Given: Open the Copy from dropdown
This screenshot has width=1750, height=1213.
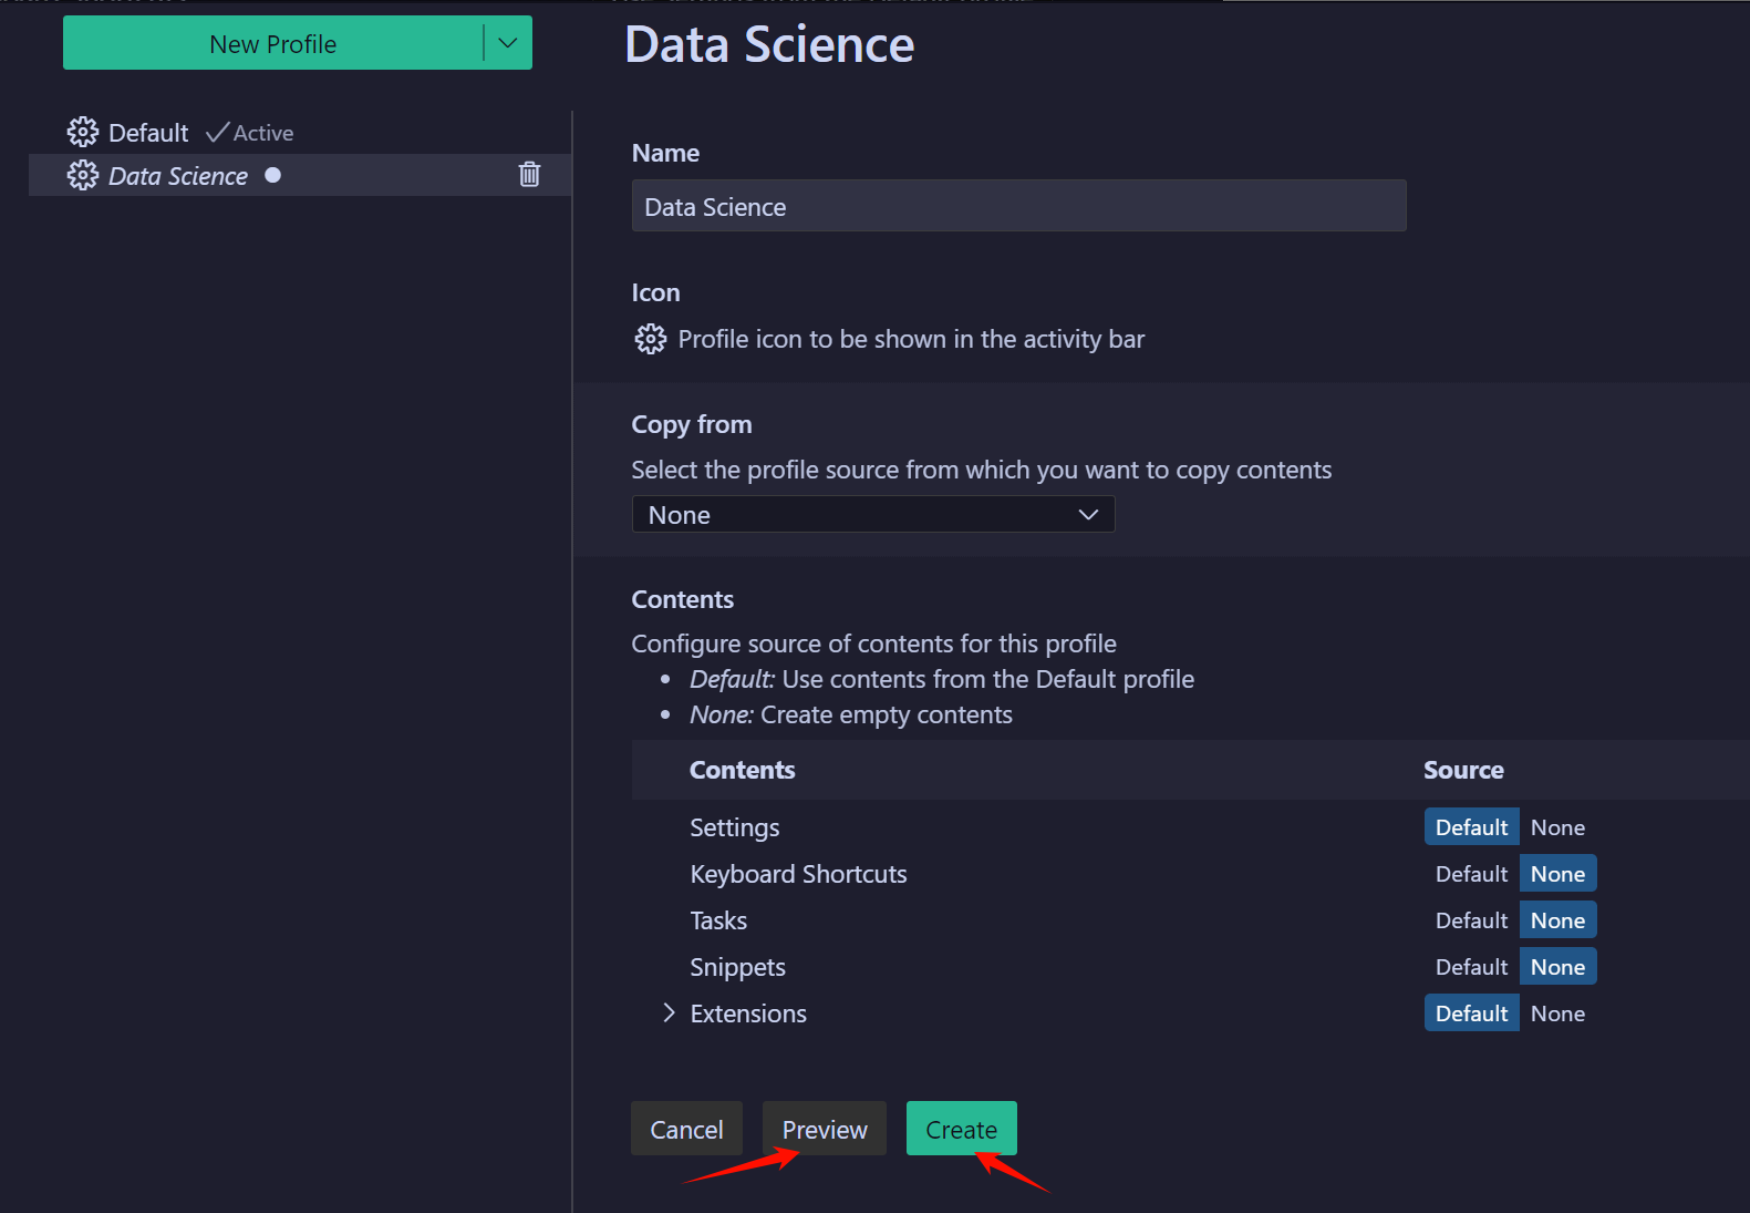Looking at the screenshot, I should click(872, 514).
